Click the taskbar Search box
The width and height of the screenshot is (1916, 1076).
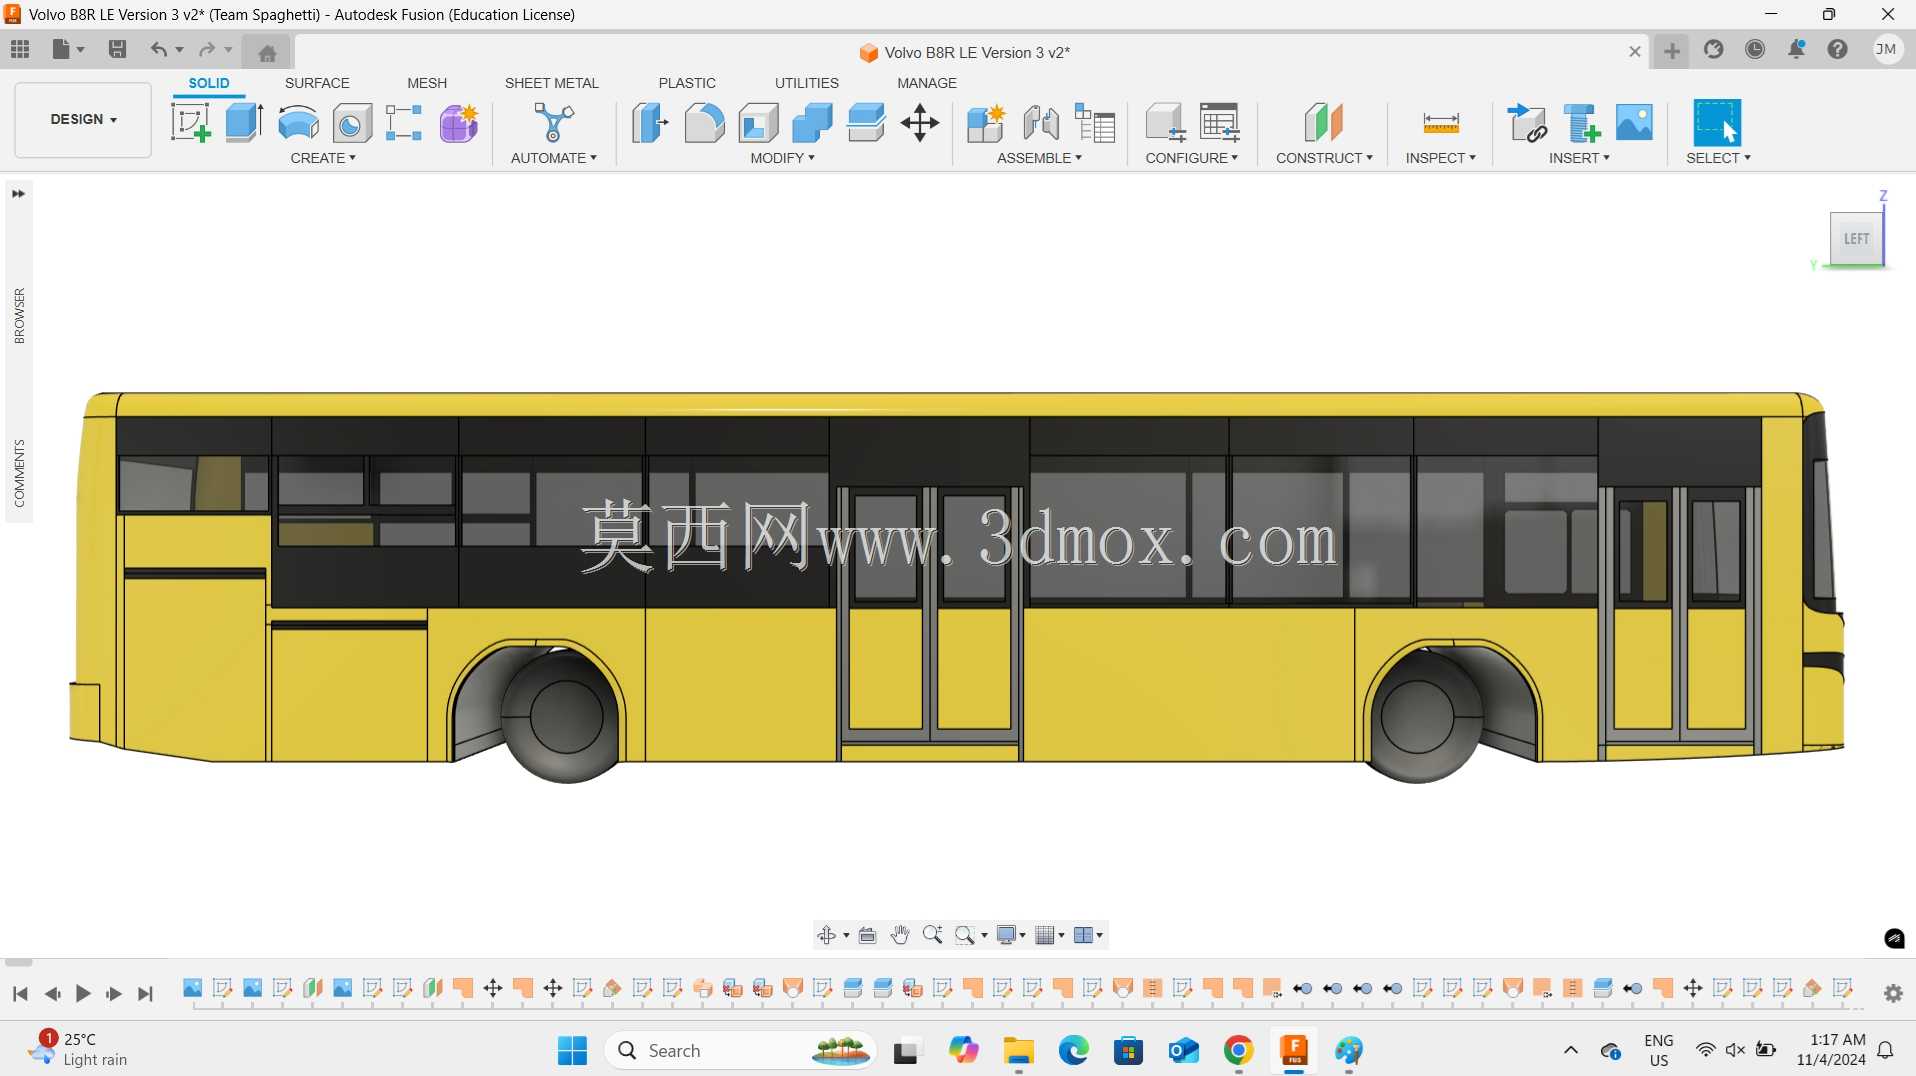point(740,1050)
